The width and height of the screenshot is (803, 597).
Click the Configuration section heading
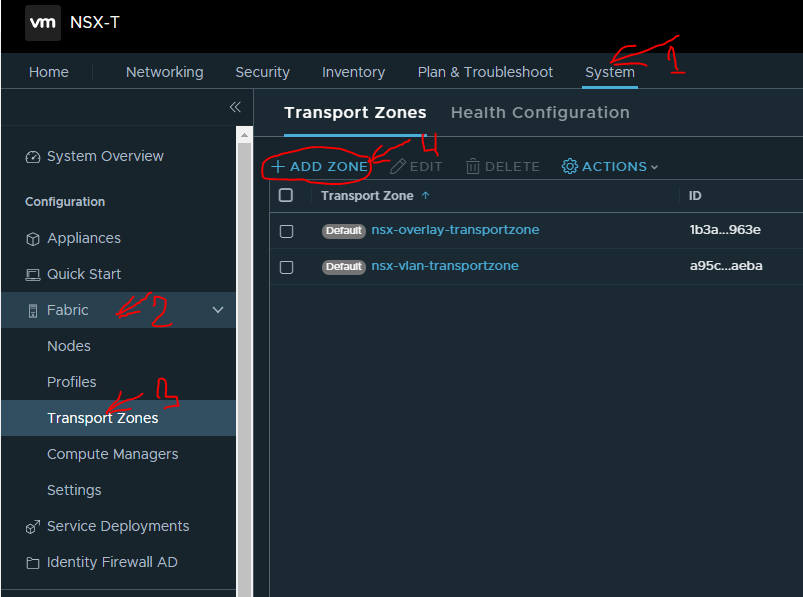click(x=65, y=202)
